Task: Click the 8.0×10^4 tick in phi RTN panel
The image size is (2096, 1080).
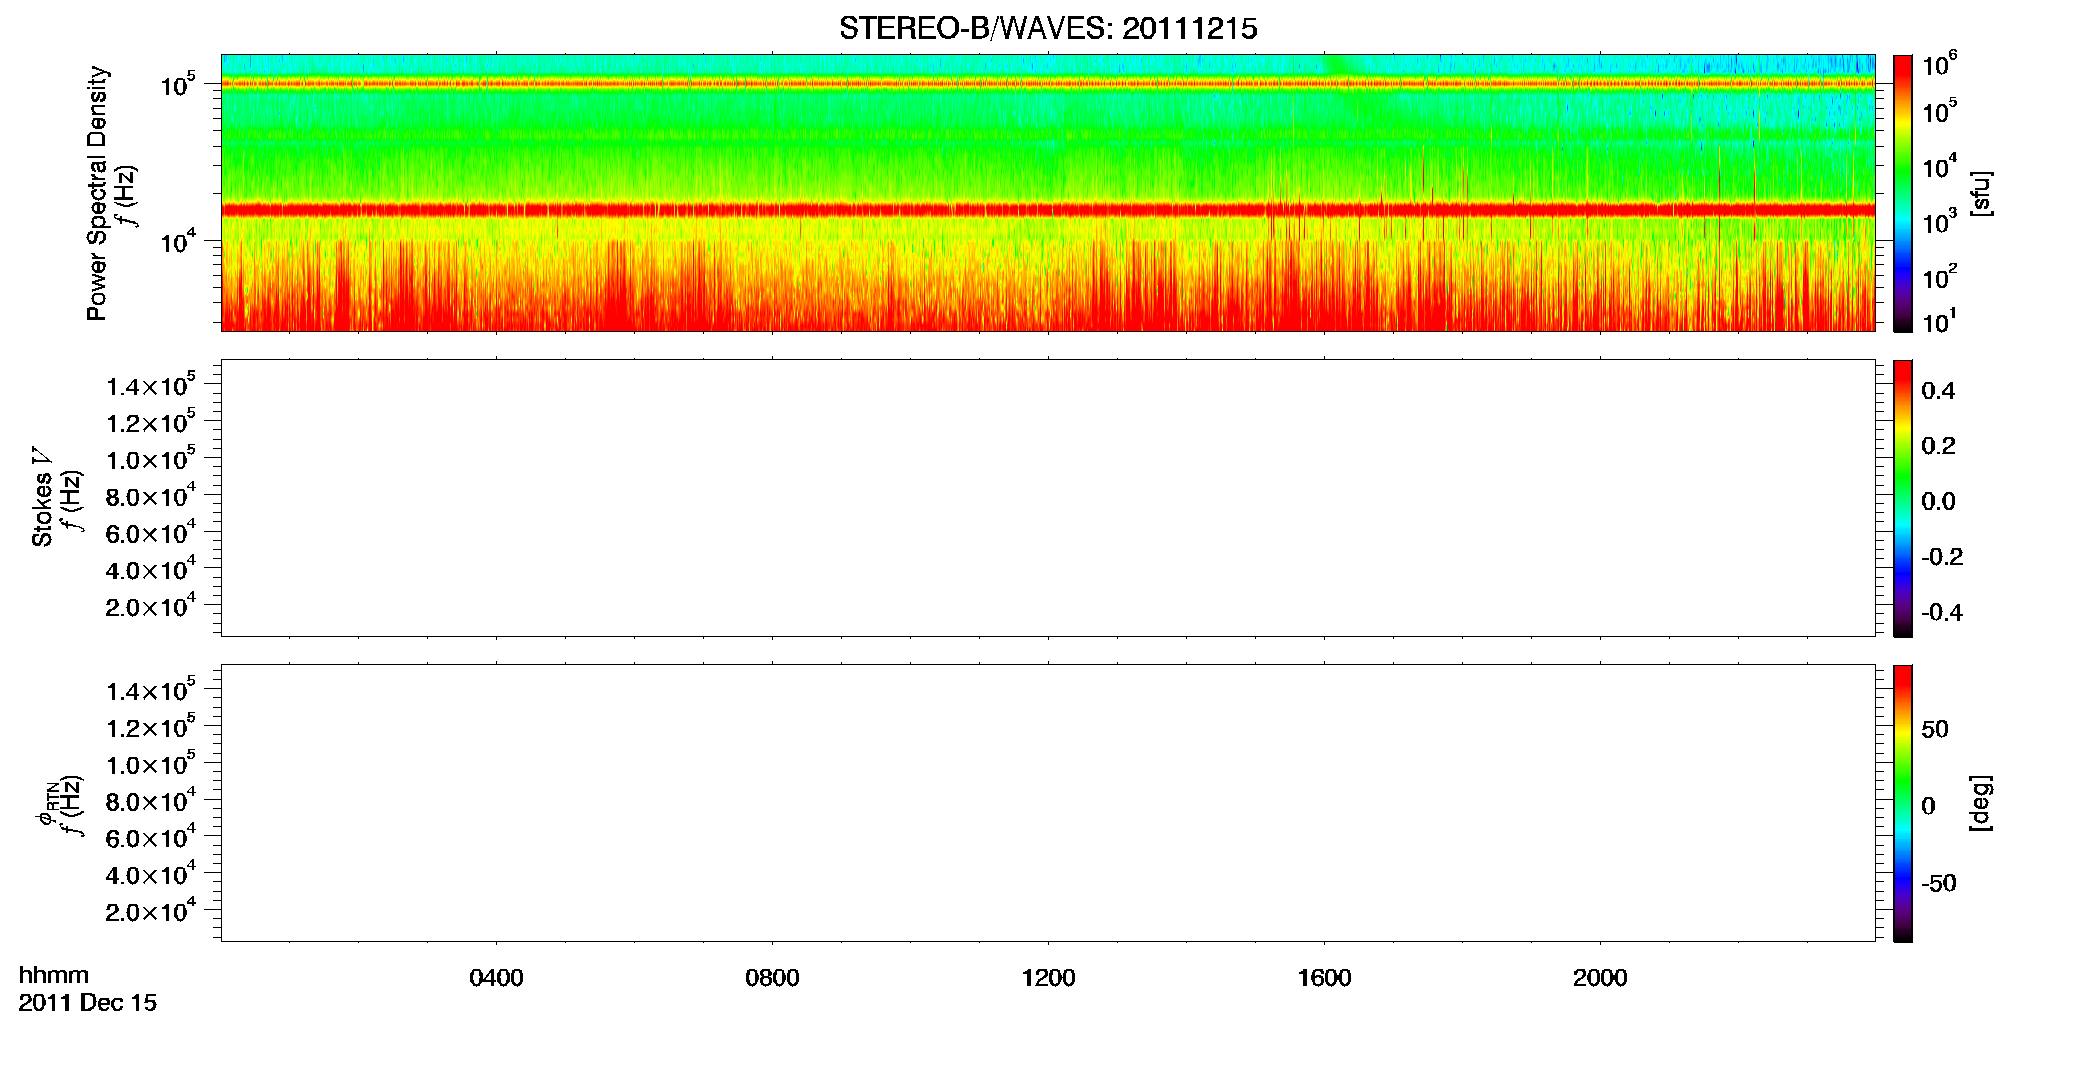Action: (151, 800)
